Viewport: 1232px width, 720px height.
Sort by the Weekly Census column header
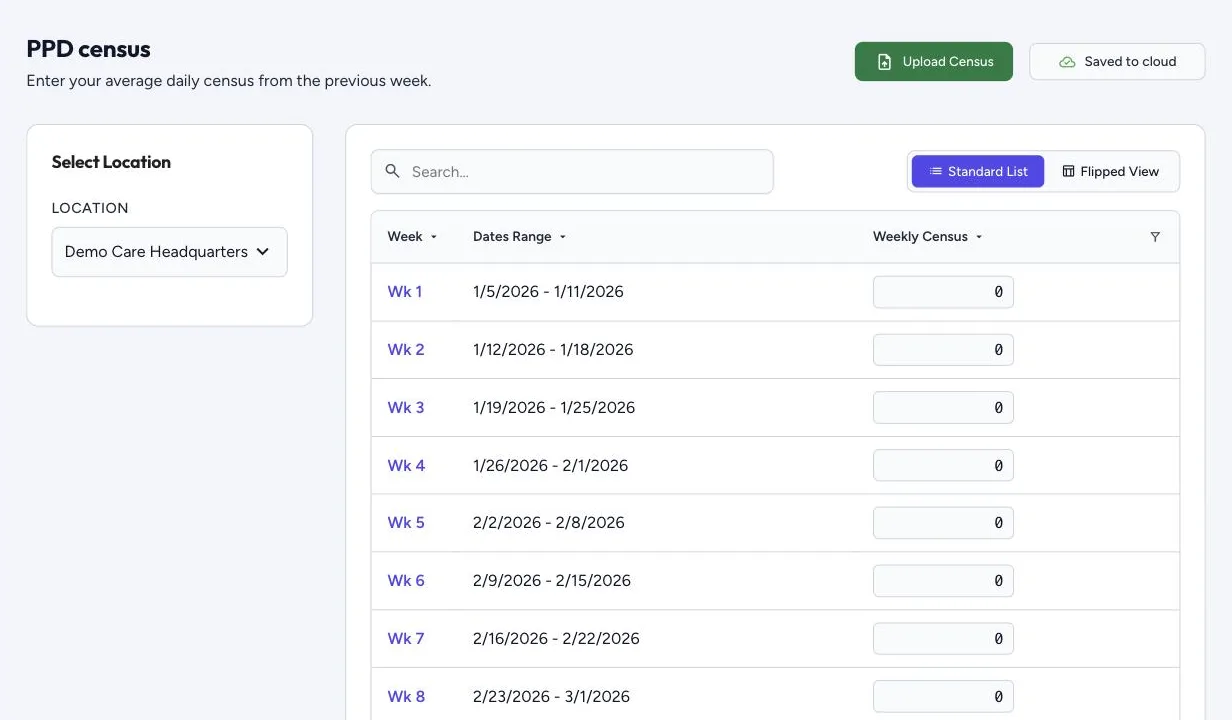tap(928, 237)
